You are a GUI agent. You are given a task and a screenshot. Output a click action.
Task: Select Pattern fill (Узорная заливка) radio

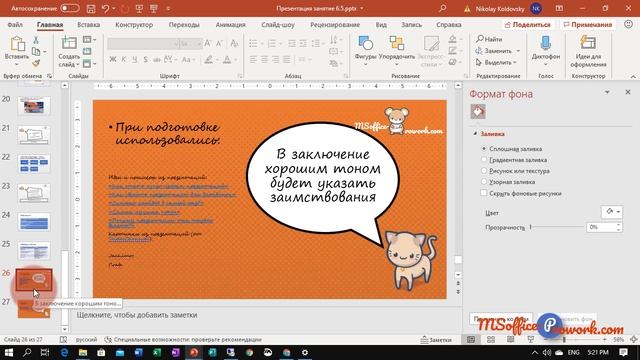tap(484, 182)
